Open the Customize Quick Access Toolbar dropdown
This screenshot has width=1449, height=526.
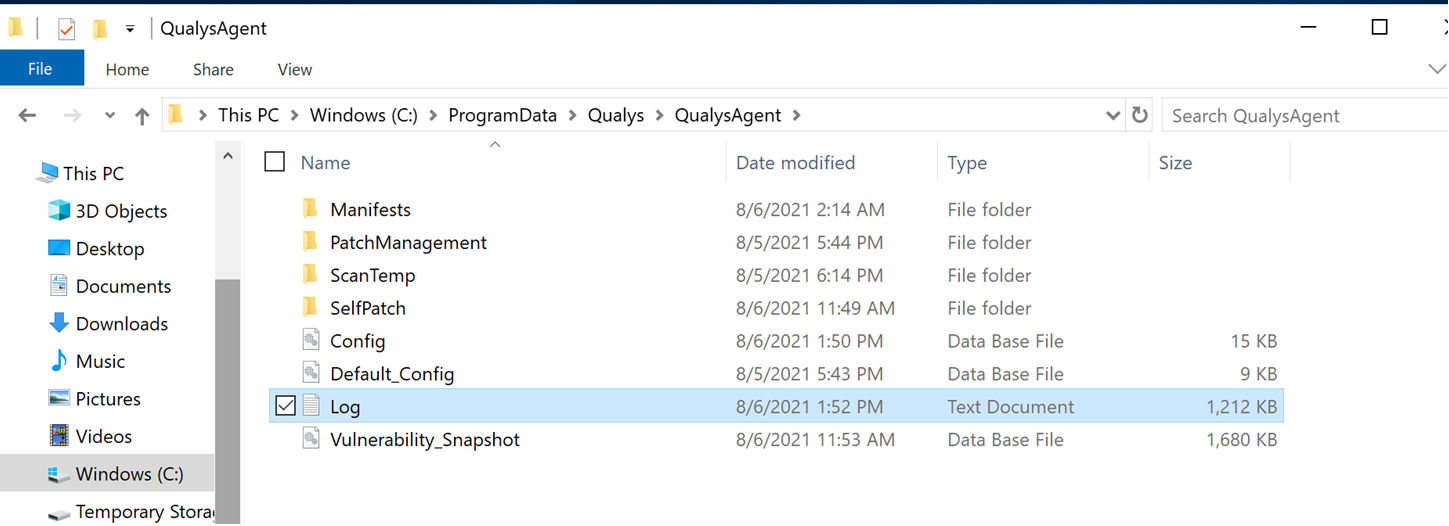pyautogui.click(x=130, y=29)
